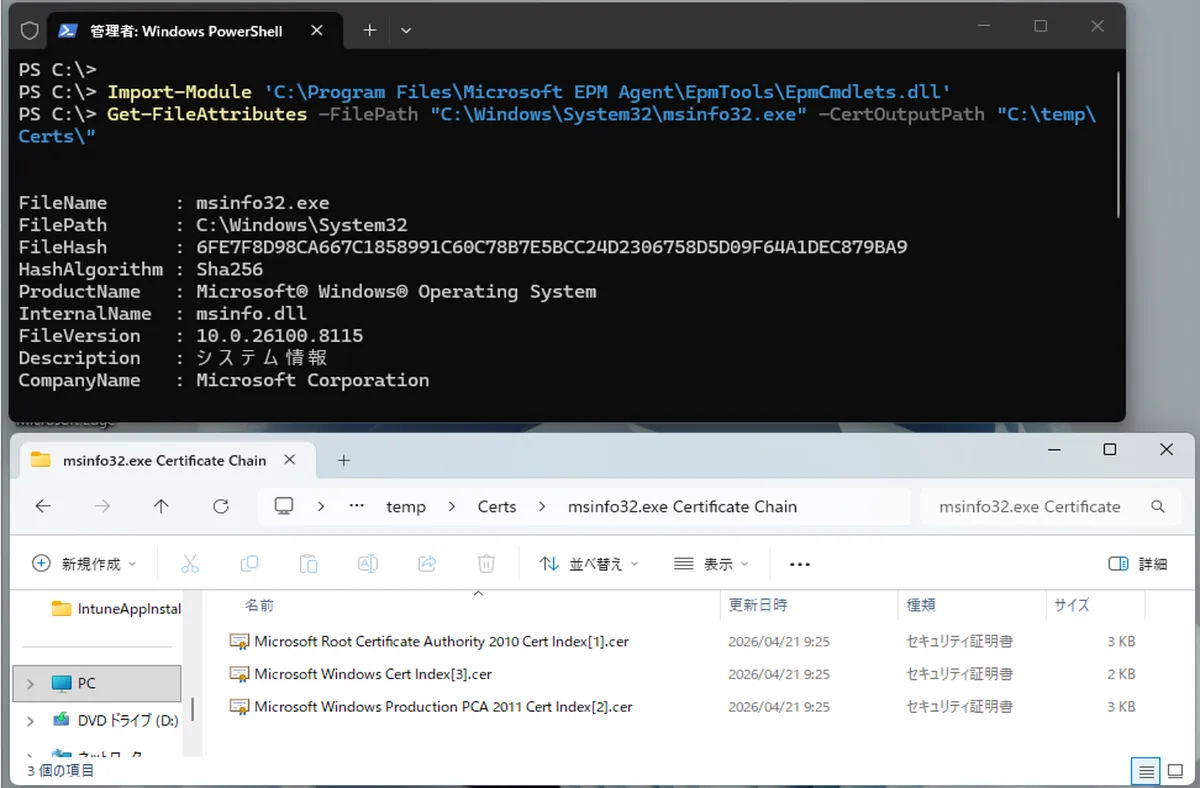
Task: Open the 並べ替え sort dropdown
Action: pyautogui.click(x=589, y=564)
